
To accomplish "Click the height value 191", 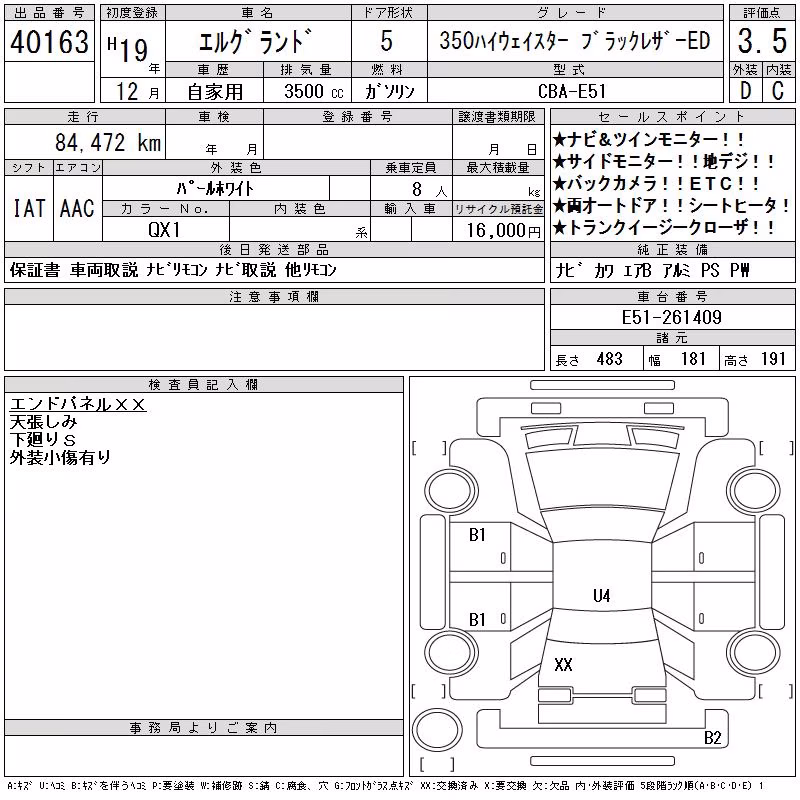I will click(773, 359).
